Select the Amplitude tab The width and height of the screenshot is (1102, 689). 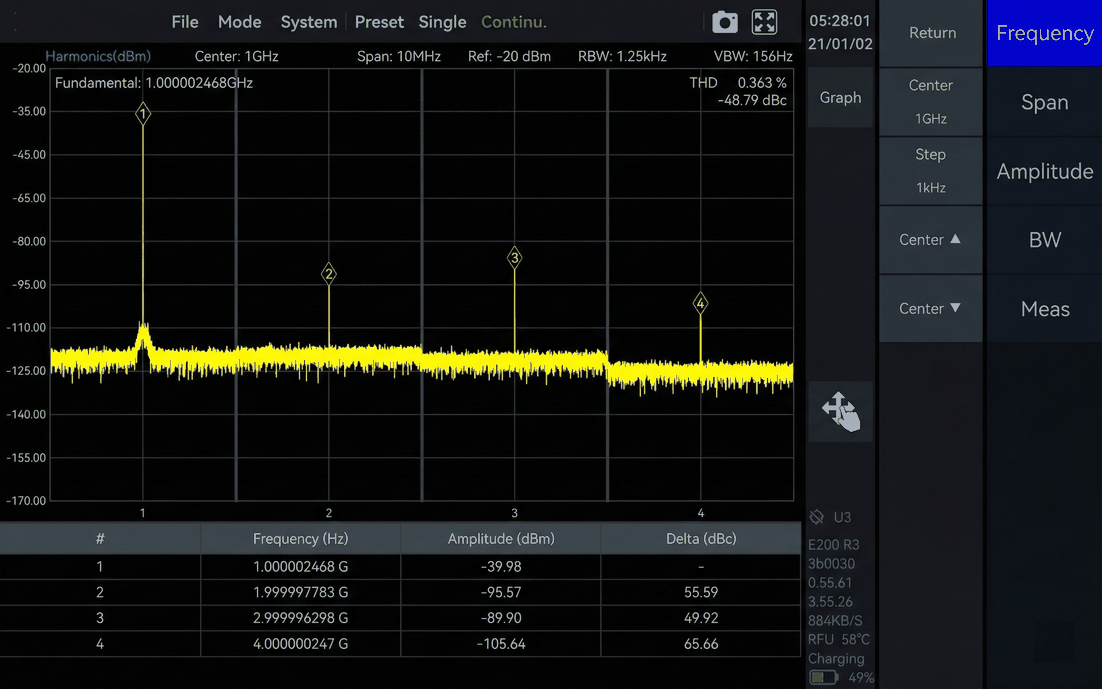1044,171
